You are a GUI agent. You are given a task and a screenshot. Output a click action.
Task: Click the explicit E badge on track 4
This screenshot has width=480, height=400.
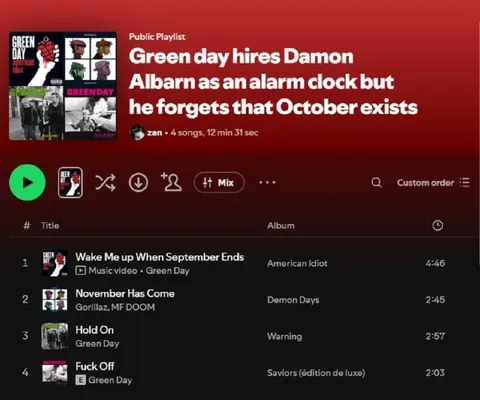point(80,380)
